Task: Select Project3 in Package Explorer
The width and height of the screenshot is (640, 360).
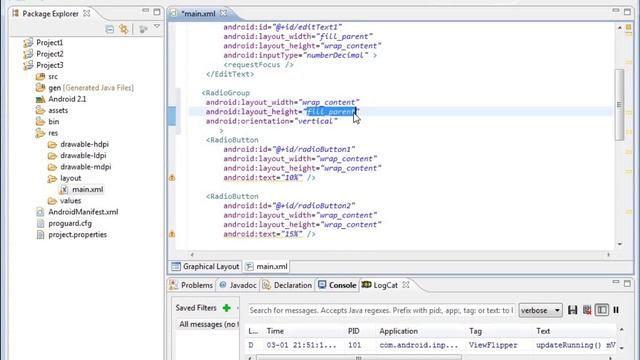Action: [x=49, y=65]
